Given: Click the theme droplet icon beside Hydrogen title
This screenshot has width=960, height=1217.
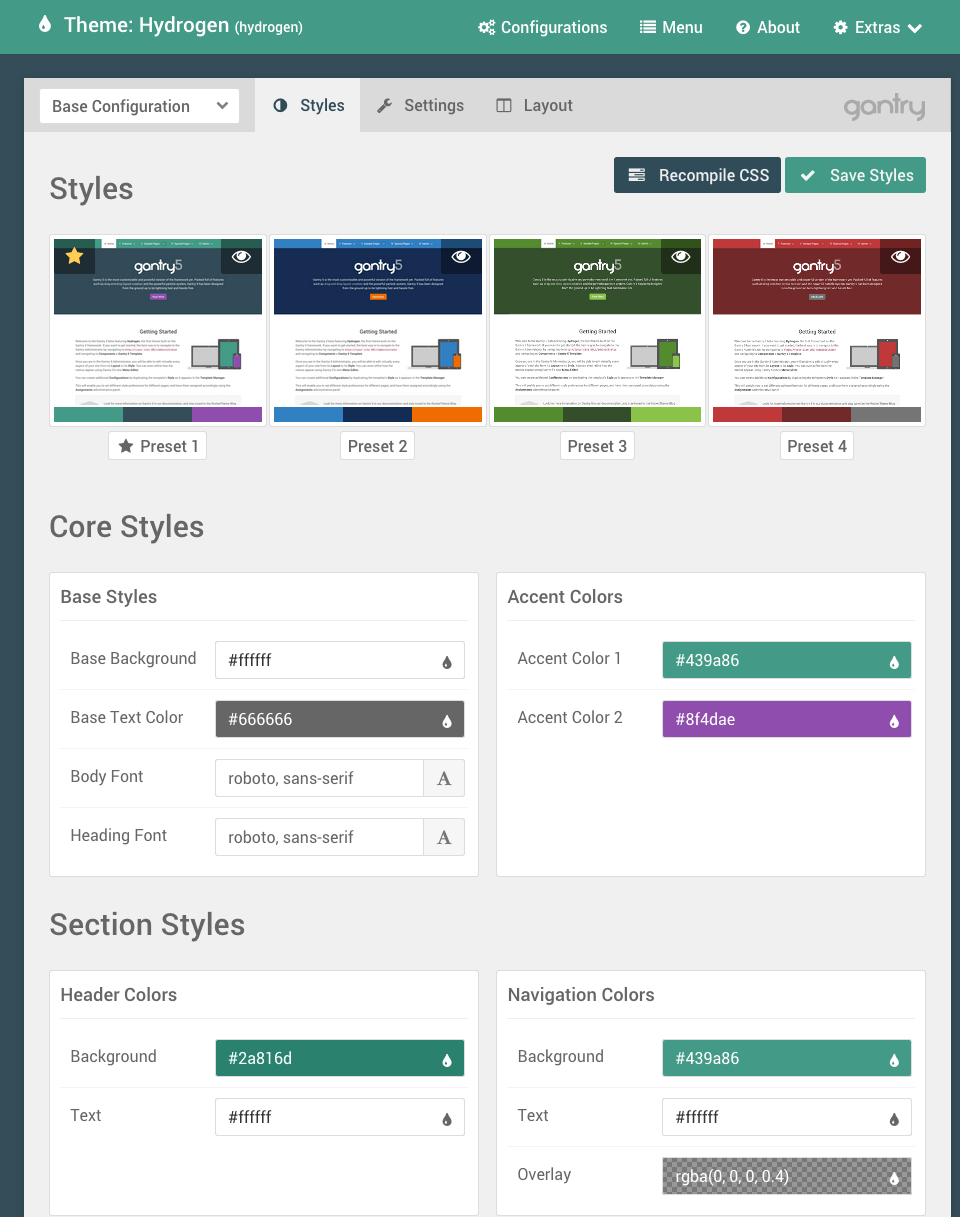Looking at the screenshot, I should (x=44, y=25).
